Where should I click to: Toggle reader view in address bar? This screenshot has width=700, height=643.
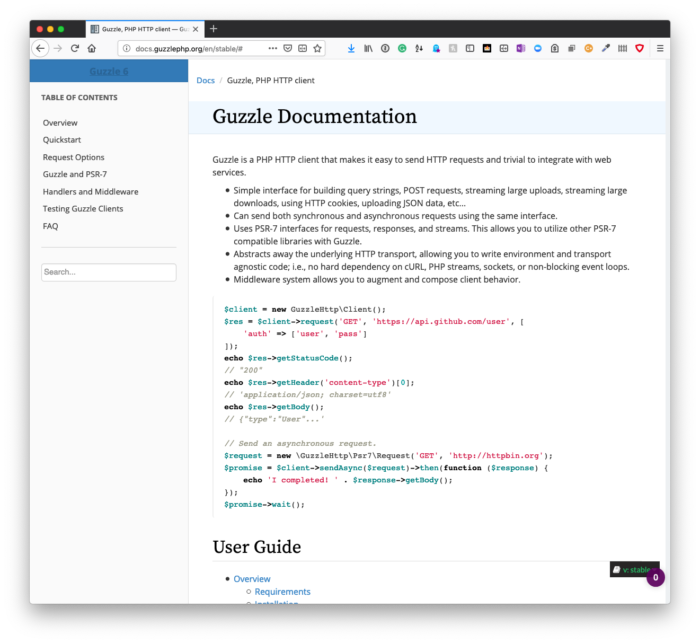(x=302, y=48)
